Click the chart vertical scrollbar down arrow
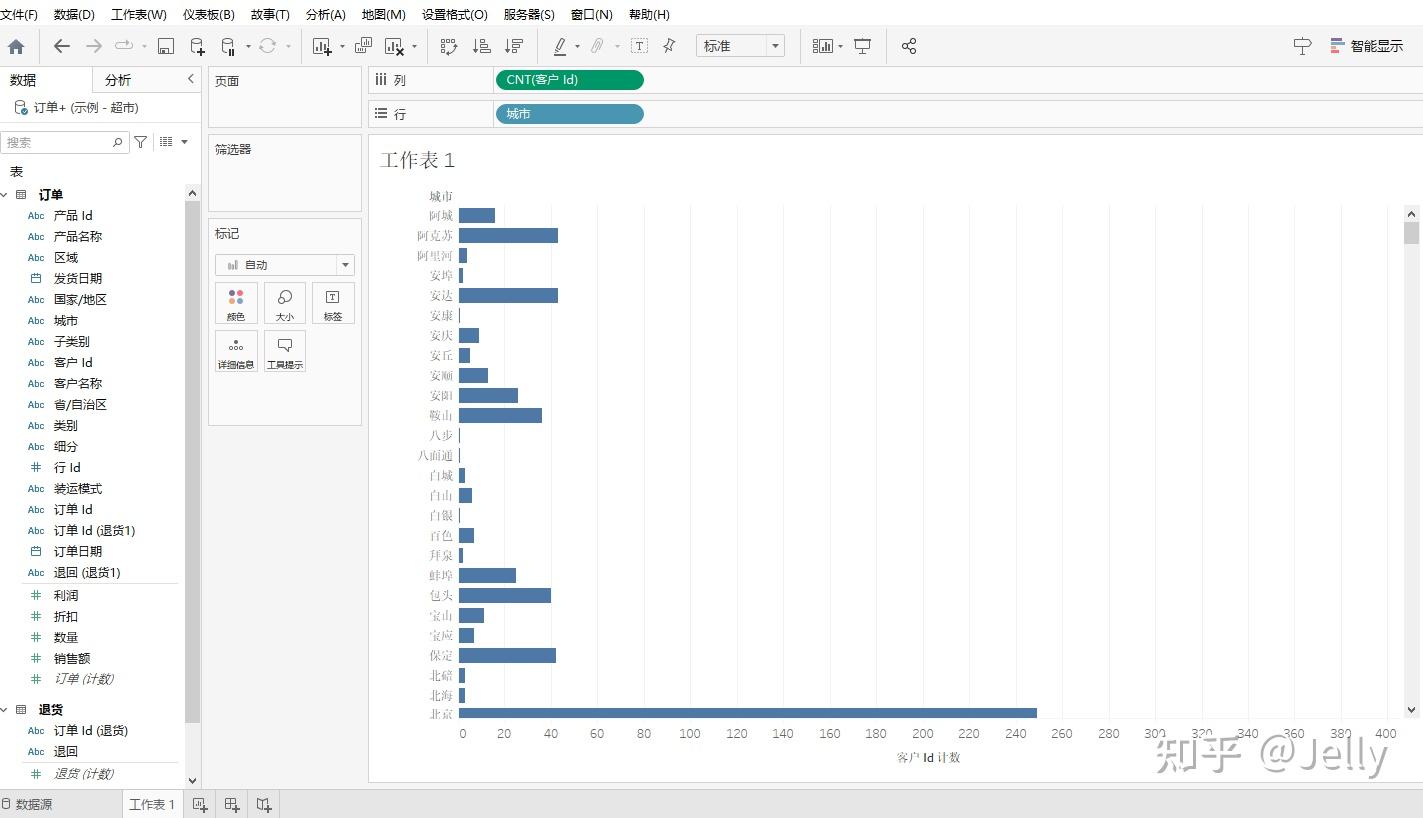 point(1411,710)
